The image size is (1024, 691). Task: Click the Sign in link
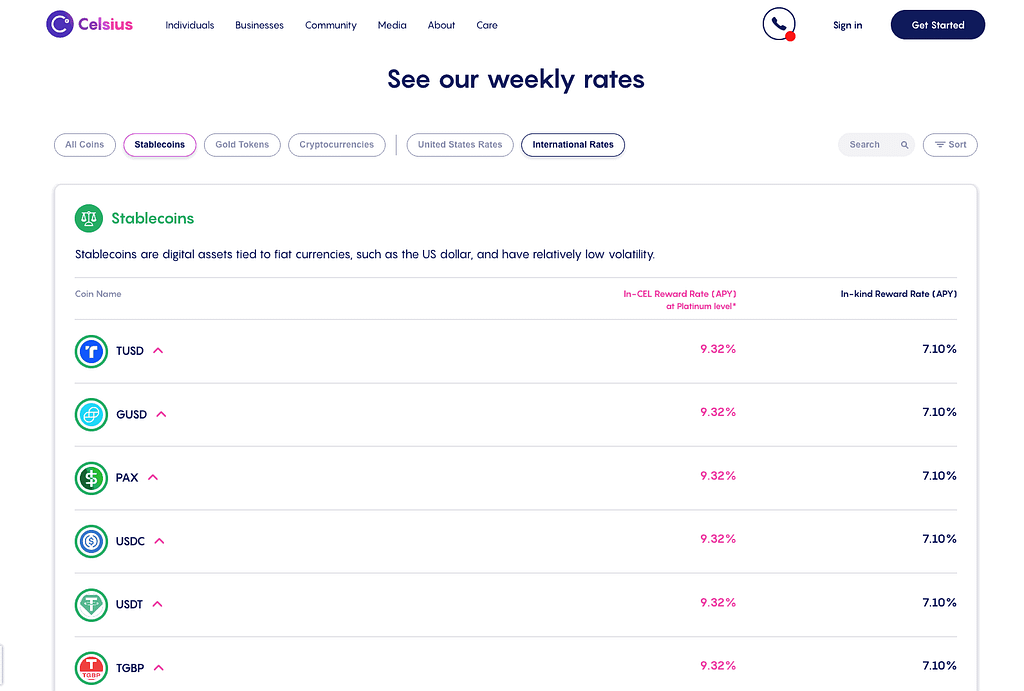(x=848, y=25)
